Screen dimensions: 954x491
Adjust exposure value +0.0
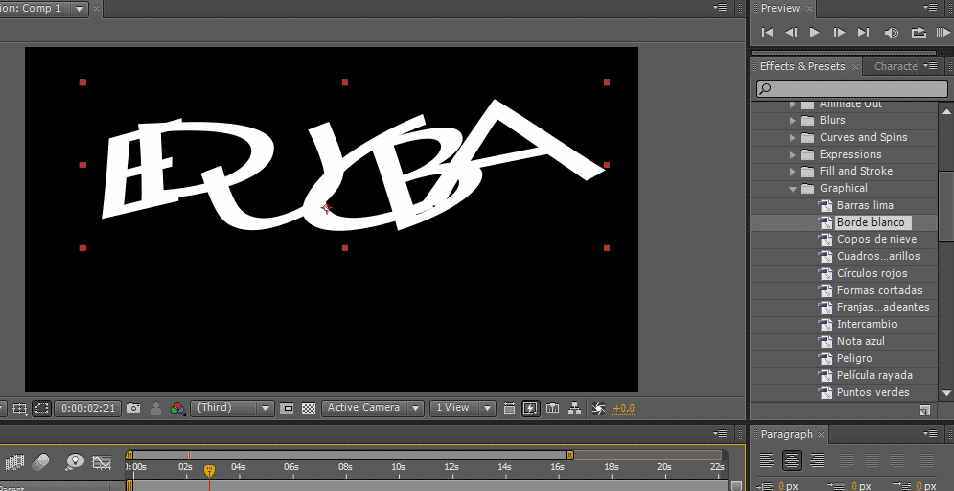click(x=624, y=408)
